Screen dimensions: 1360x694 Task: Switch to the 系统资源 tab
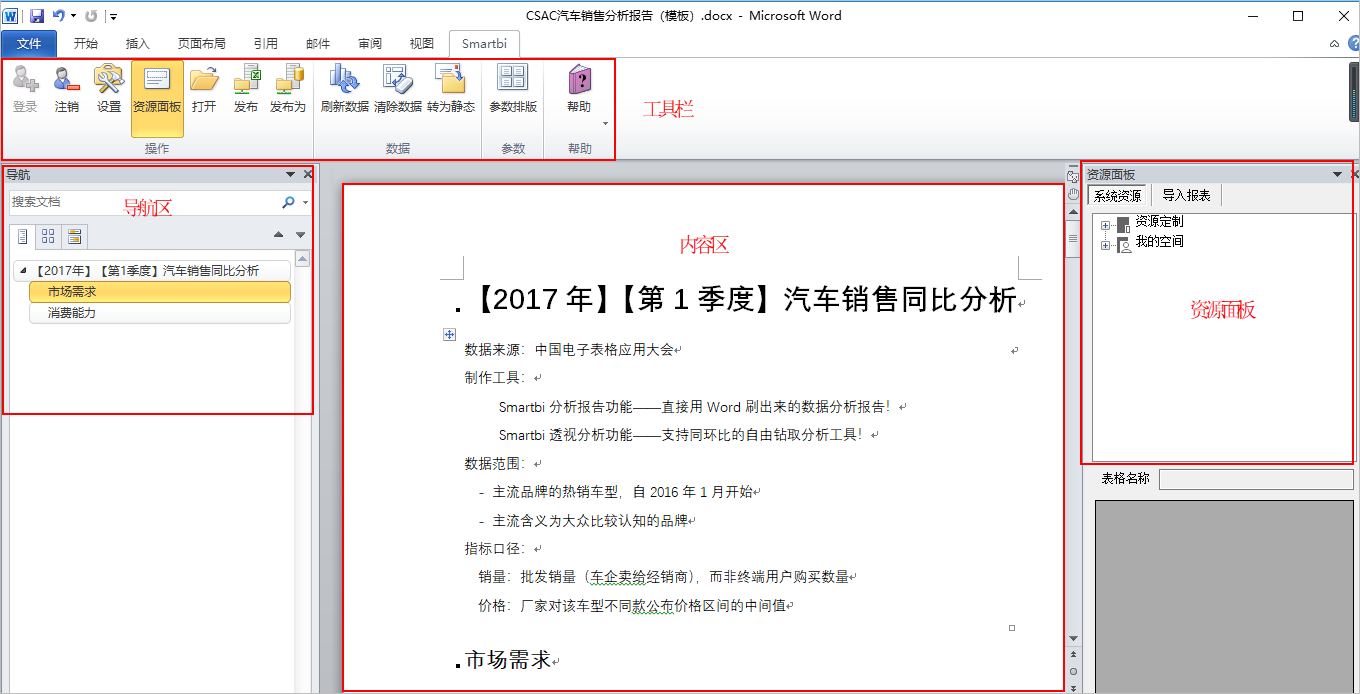[1117, 196]
